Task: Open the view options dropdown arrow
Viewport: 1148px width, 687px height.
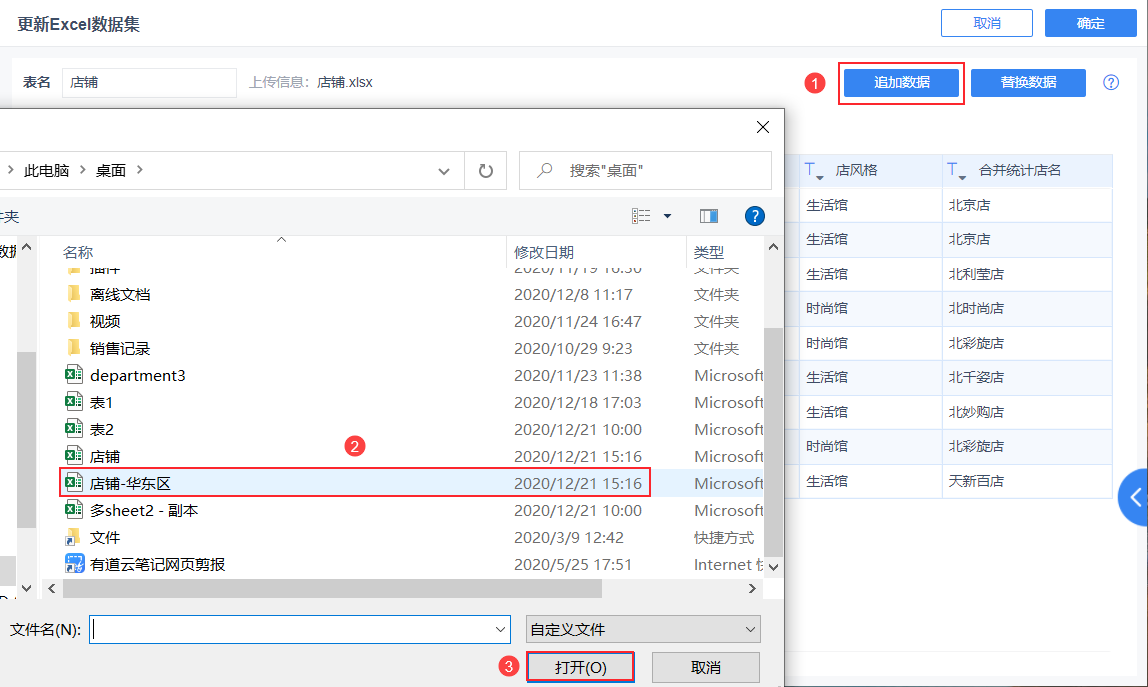Action: [x=667, y=216]
